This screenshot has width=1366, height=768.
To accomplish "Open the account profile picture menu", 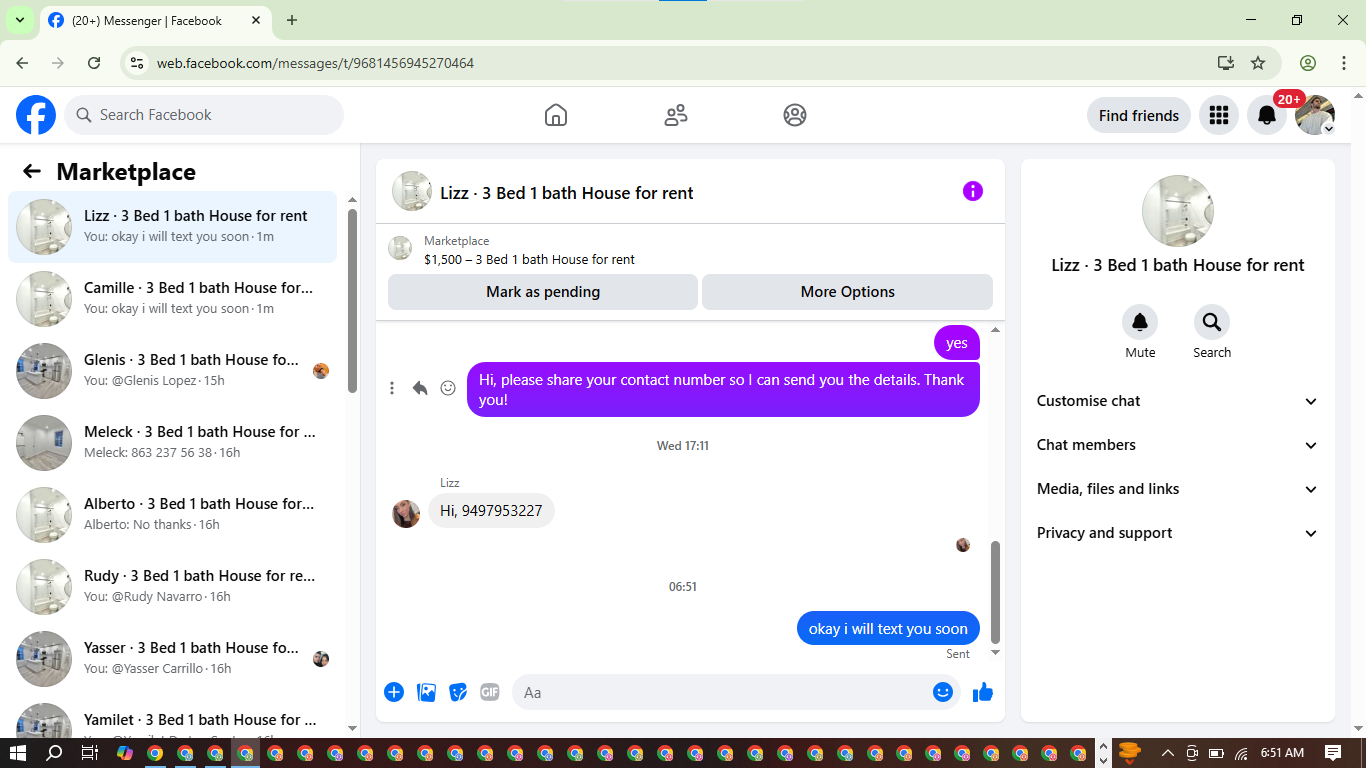I will (1315, 115).
